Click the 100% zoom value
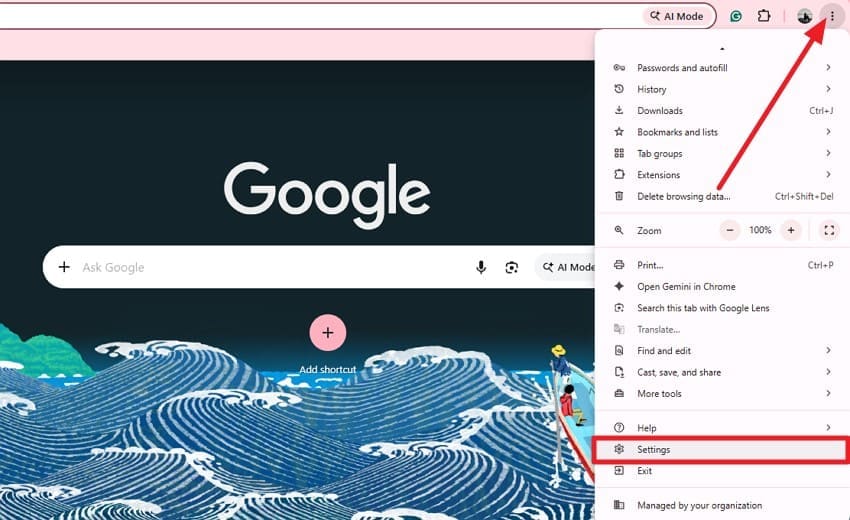The height and width of the screenshot is (520, 850). (760, 230)
